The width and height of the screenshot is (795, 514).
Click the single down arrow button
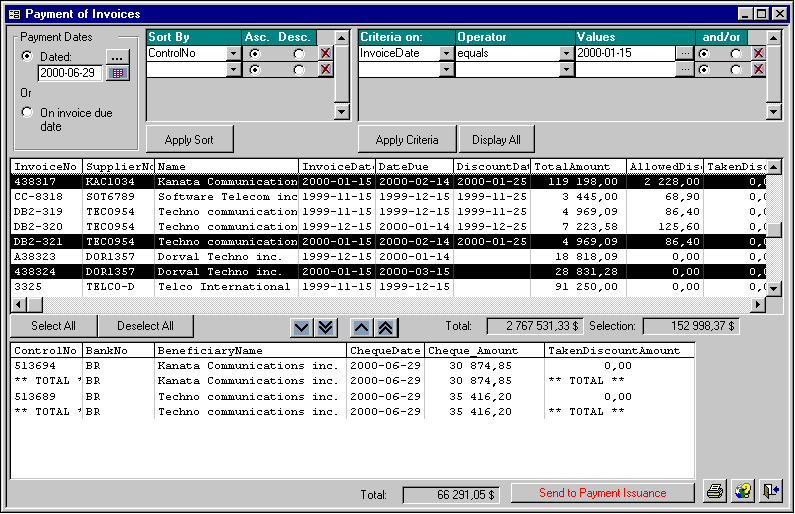click(x=300, y=327)
